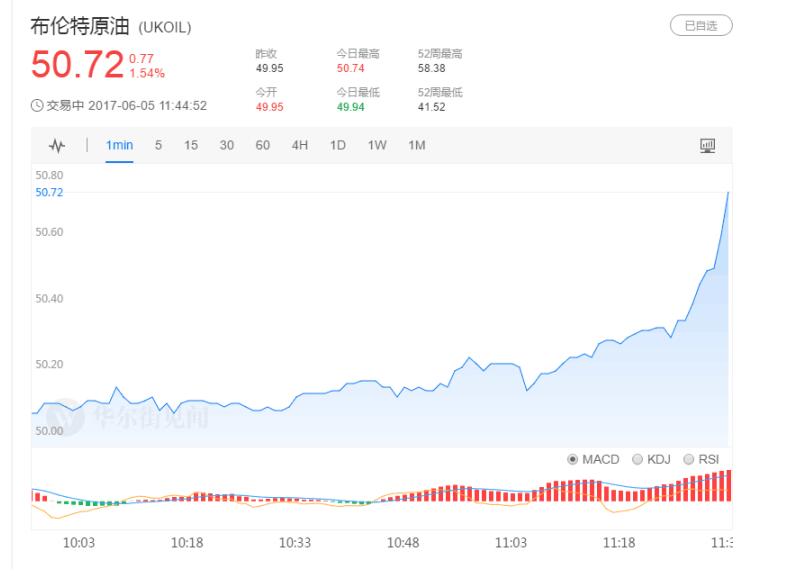Viewport: 785px width, 585px height.
Task: Show the 1W weekly chart
Action: pos(376,146)
